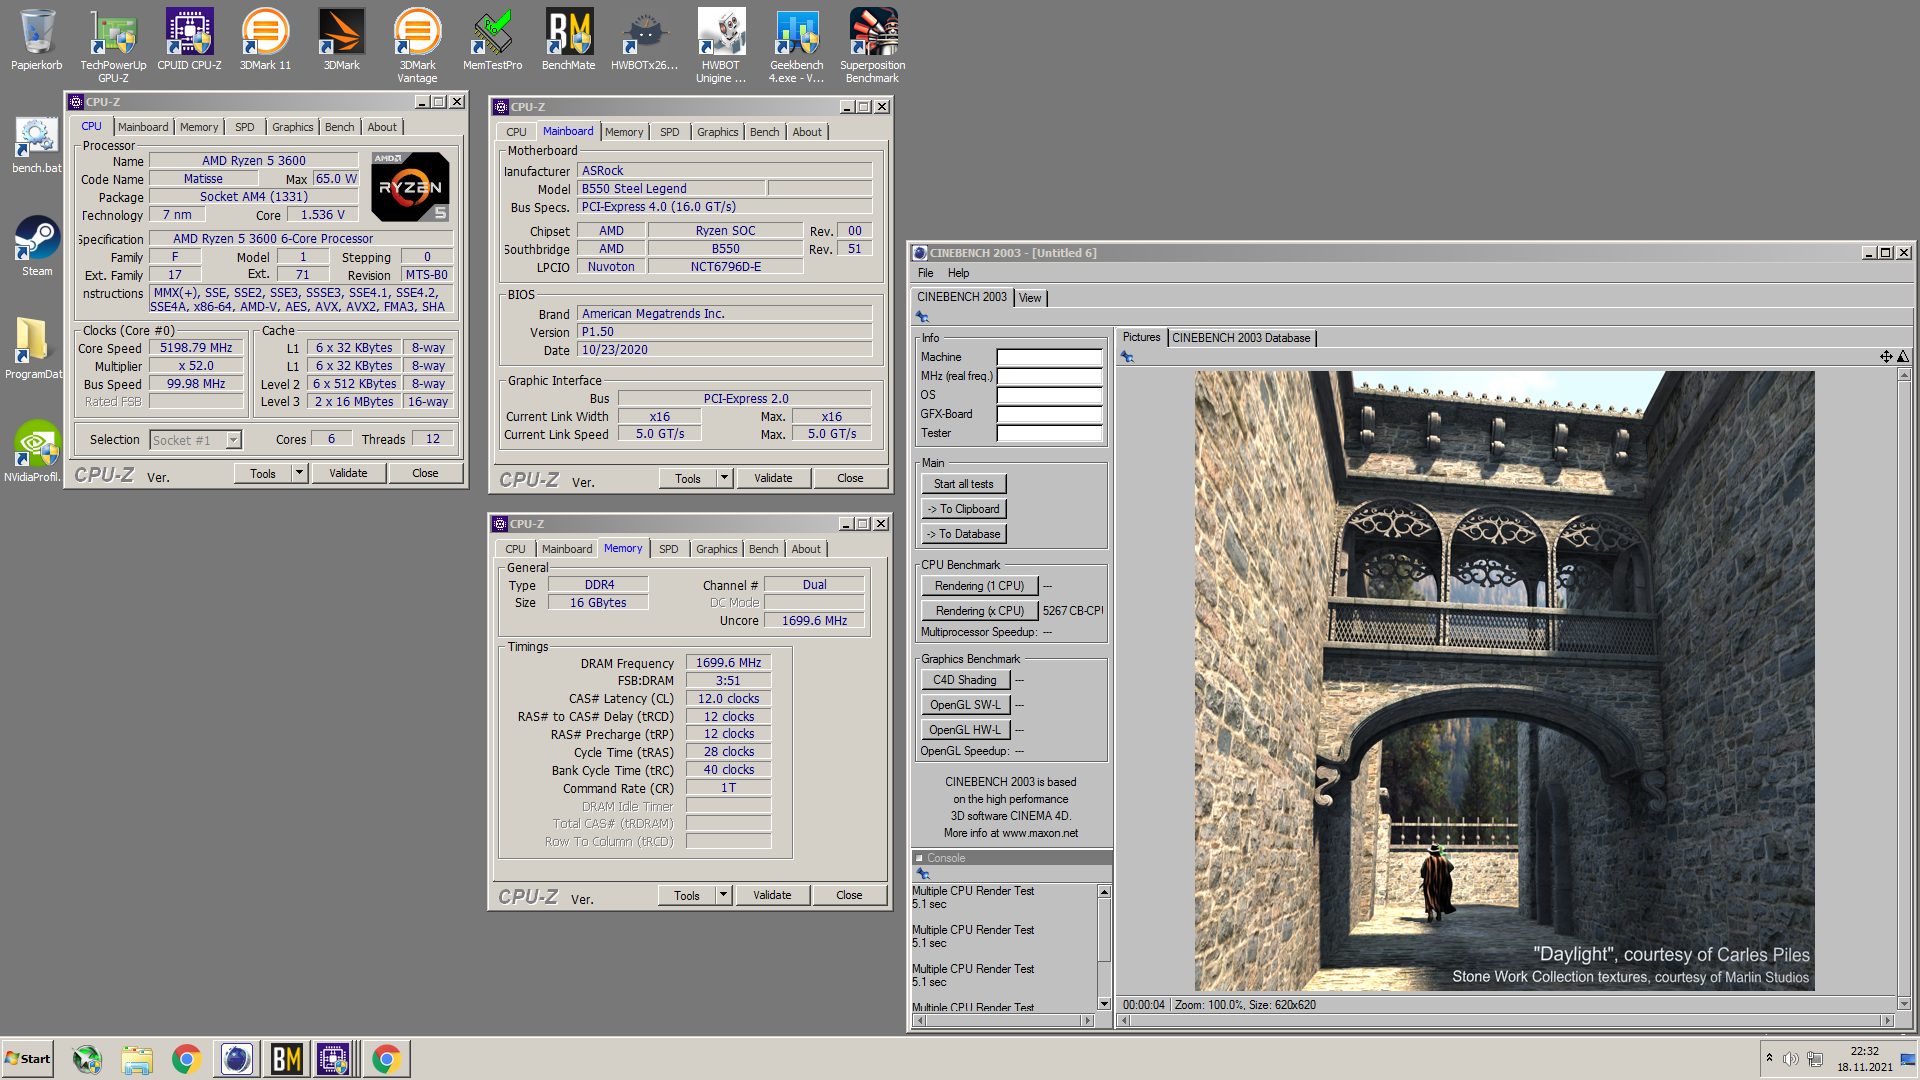Click the GFX-Board input field

point(1049,414)
